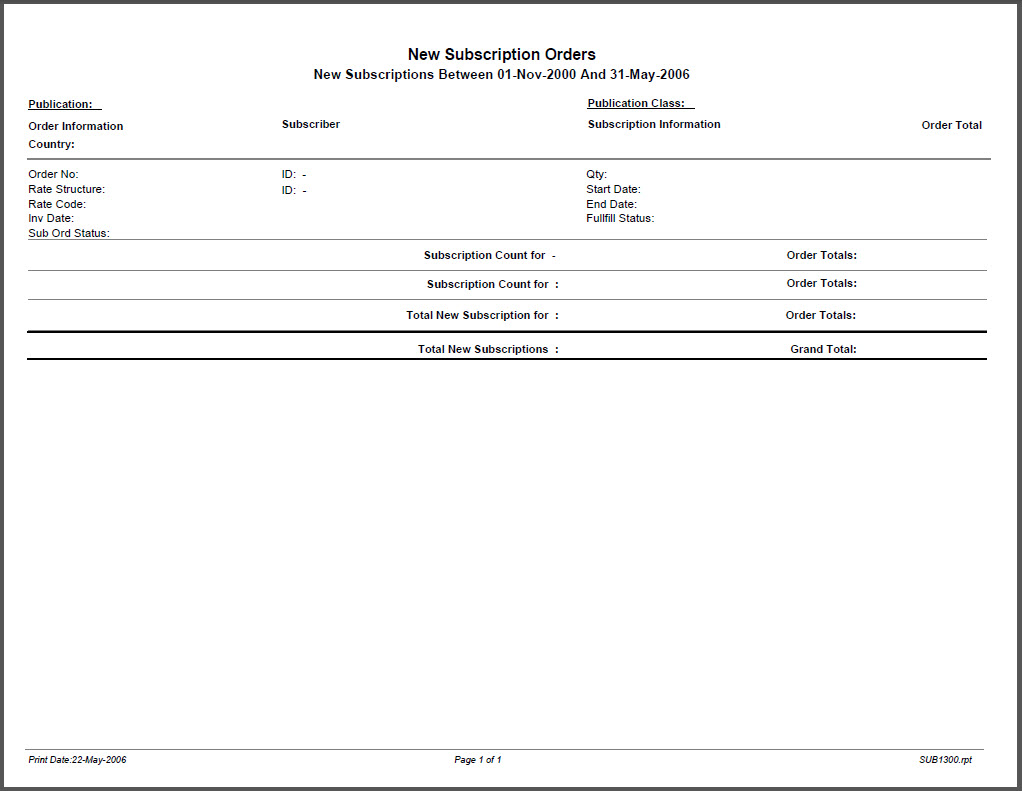Select 'Subscription Count for -' text
This screenshot has height=791, width=1022.
[489, 255]
